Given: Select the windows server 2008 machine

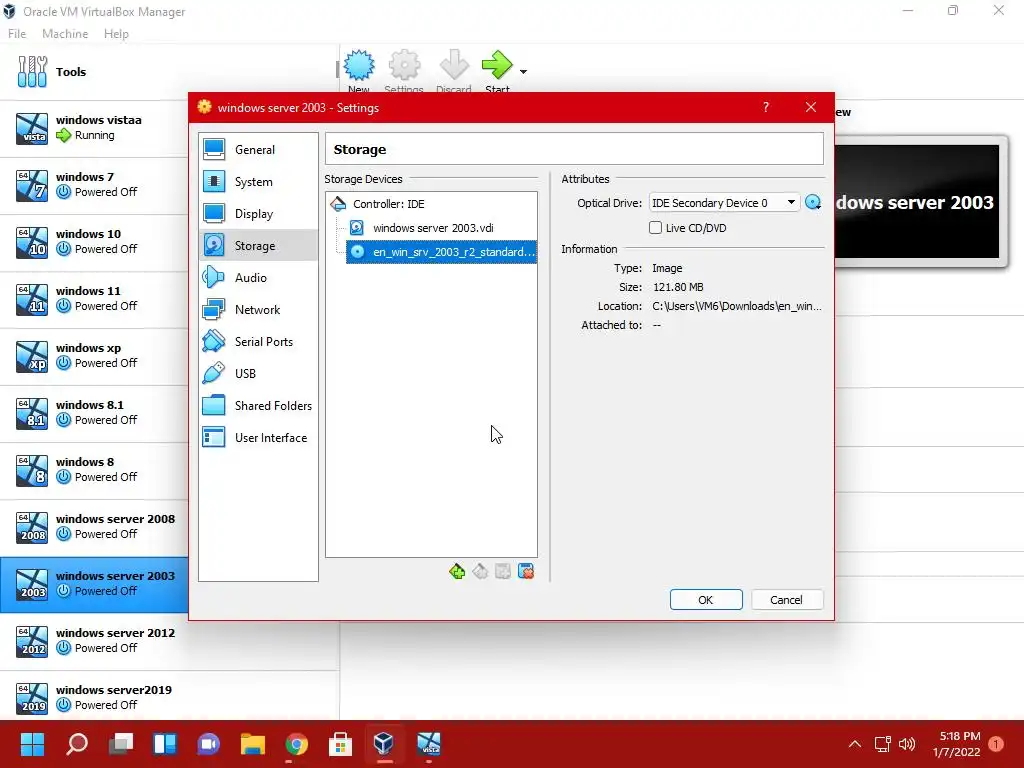Looking at the screenshot, I should tap(94, 526).
